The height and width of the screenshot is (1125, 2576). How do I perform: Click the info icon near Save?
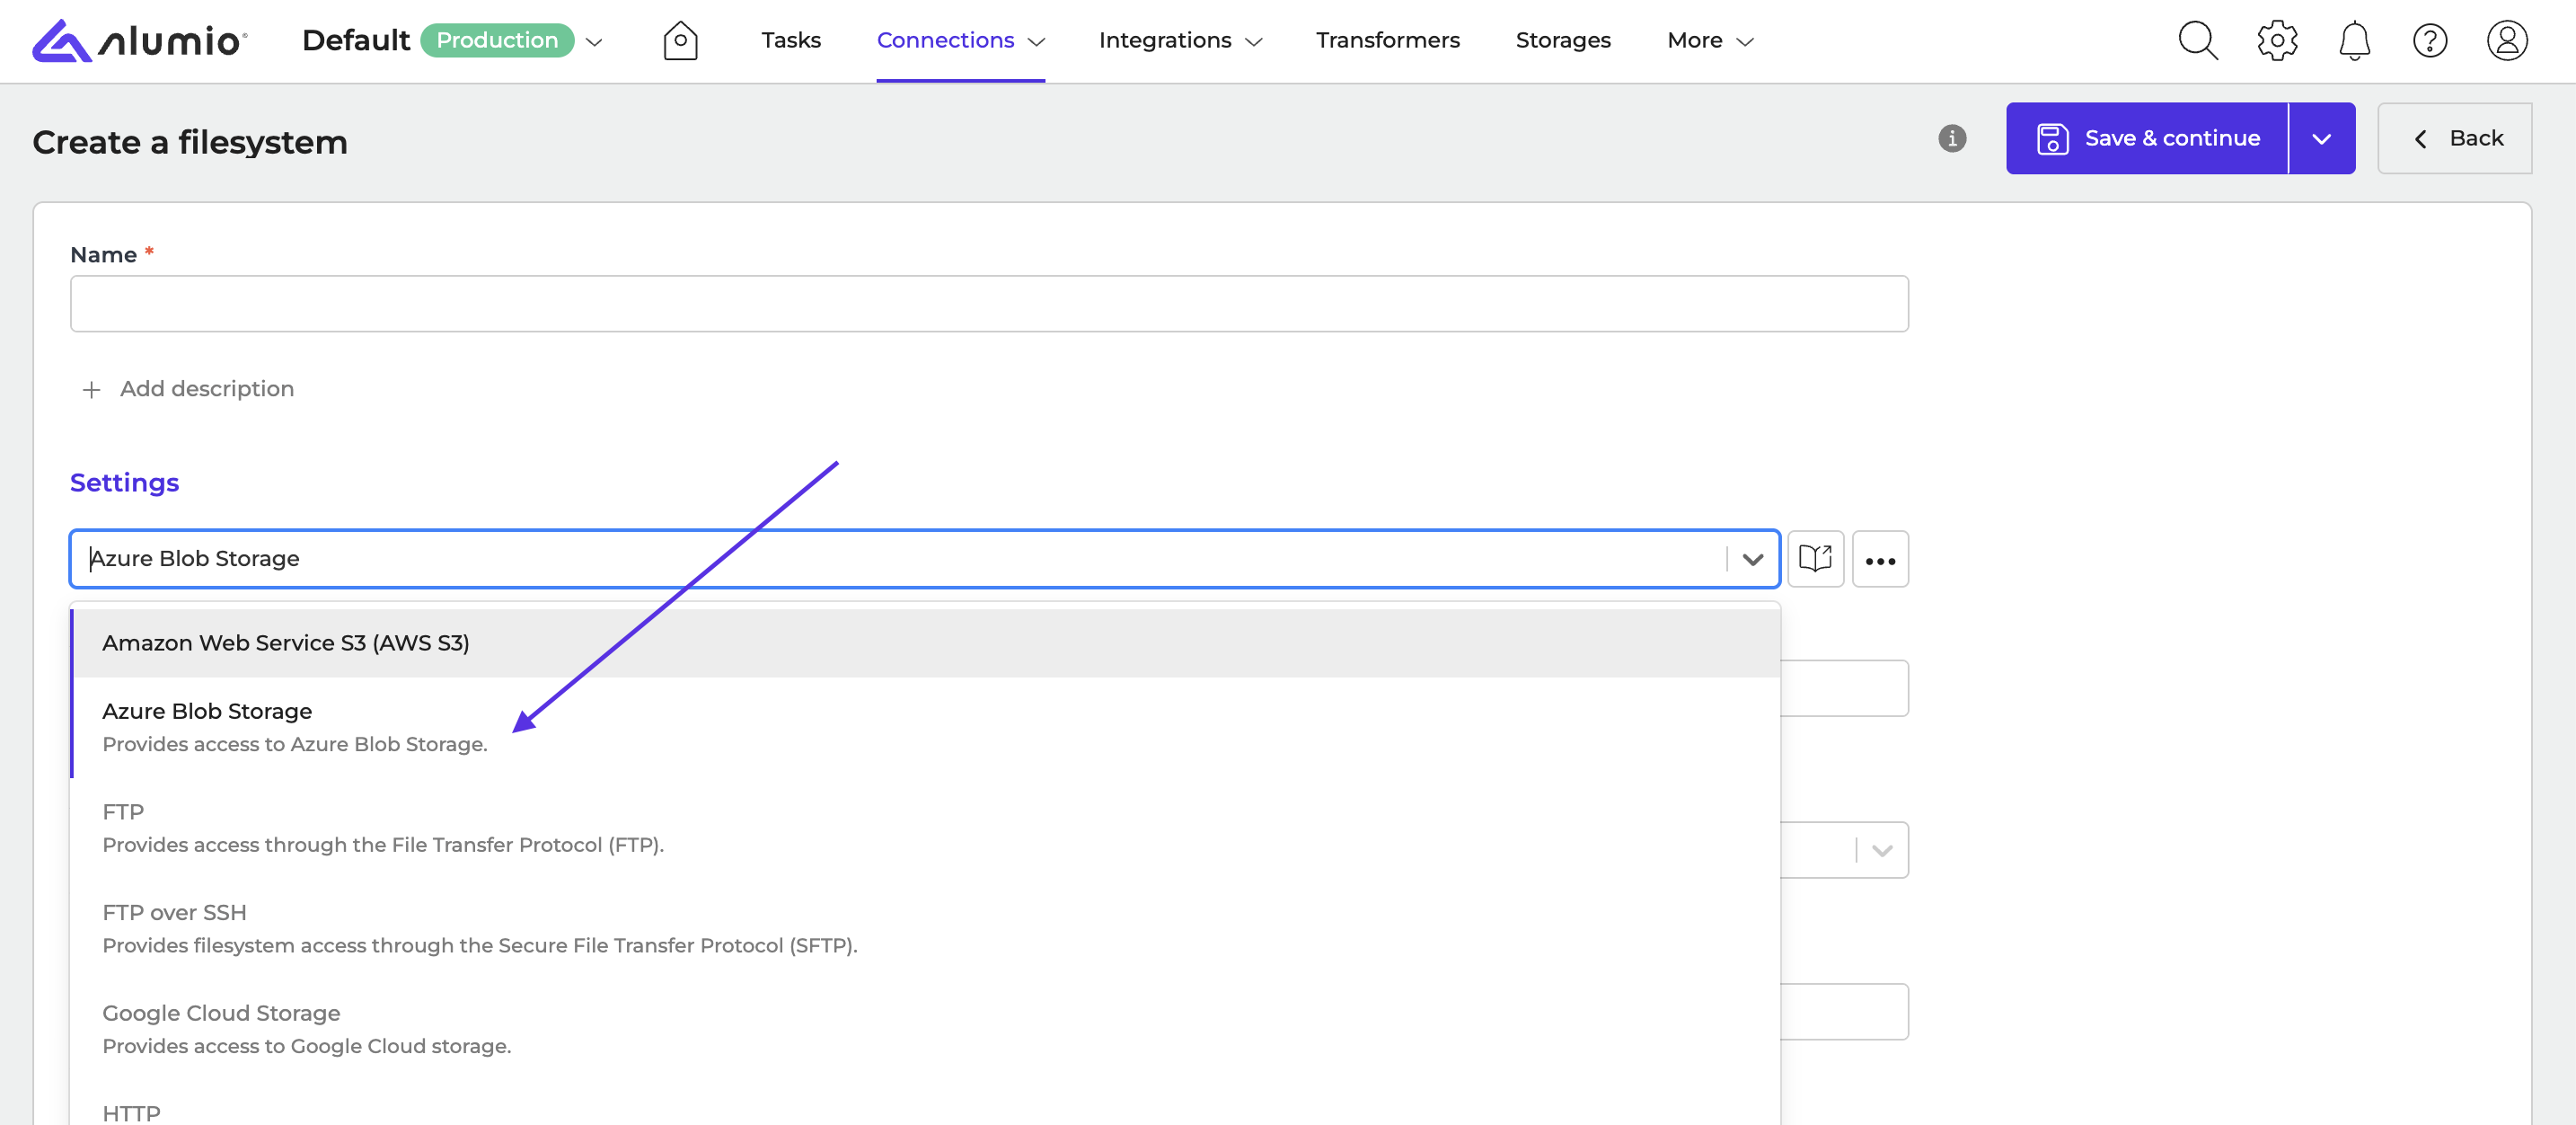coord(1952,138)
